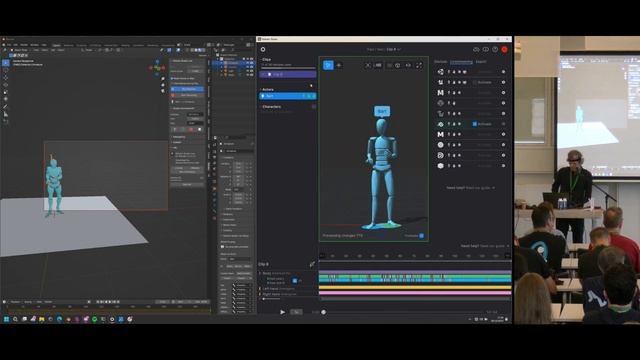Add a character with the Characters plus icon
The image size is (640, 360).
(314, 107)
